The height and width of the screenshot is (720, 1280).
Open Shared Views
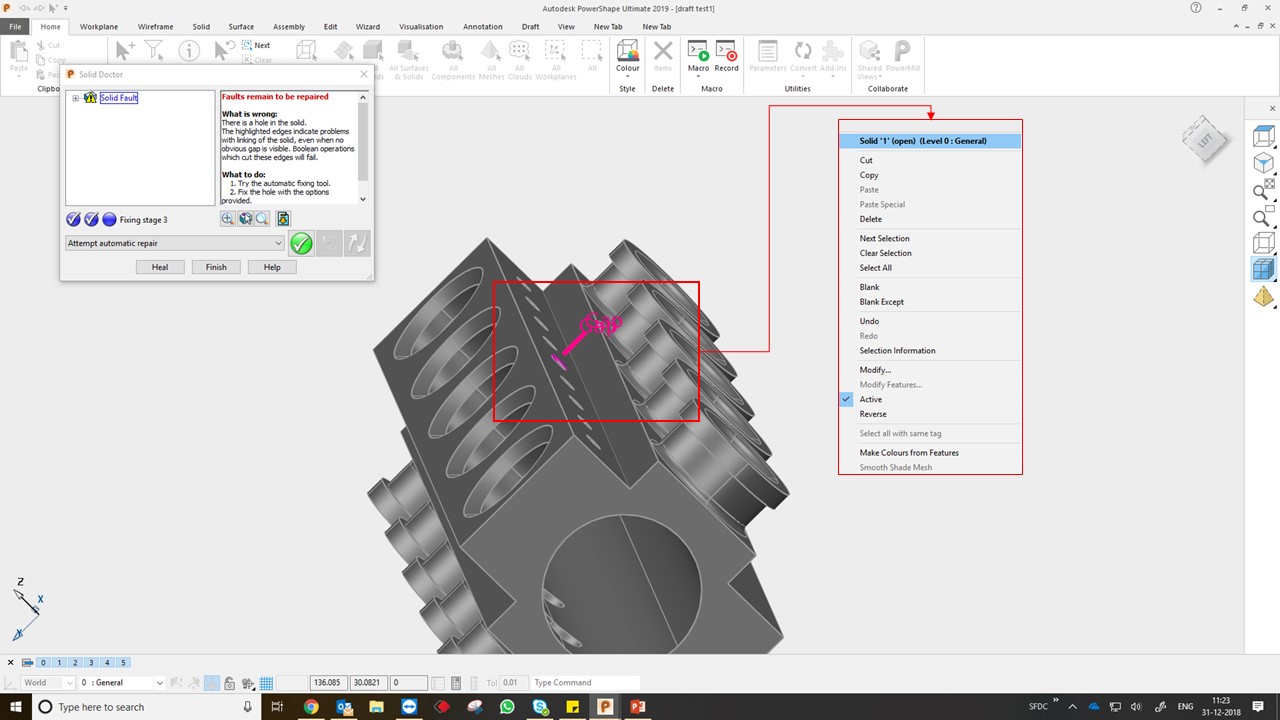[x=870, y=59]
